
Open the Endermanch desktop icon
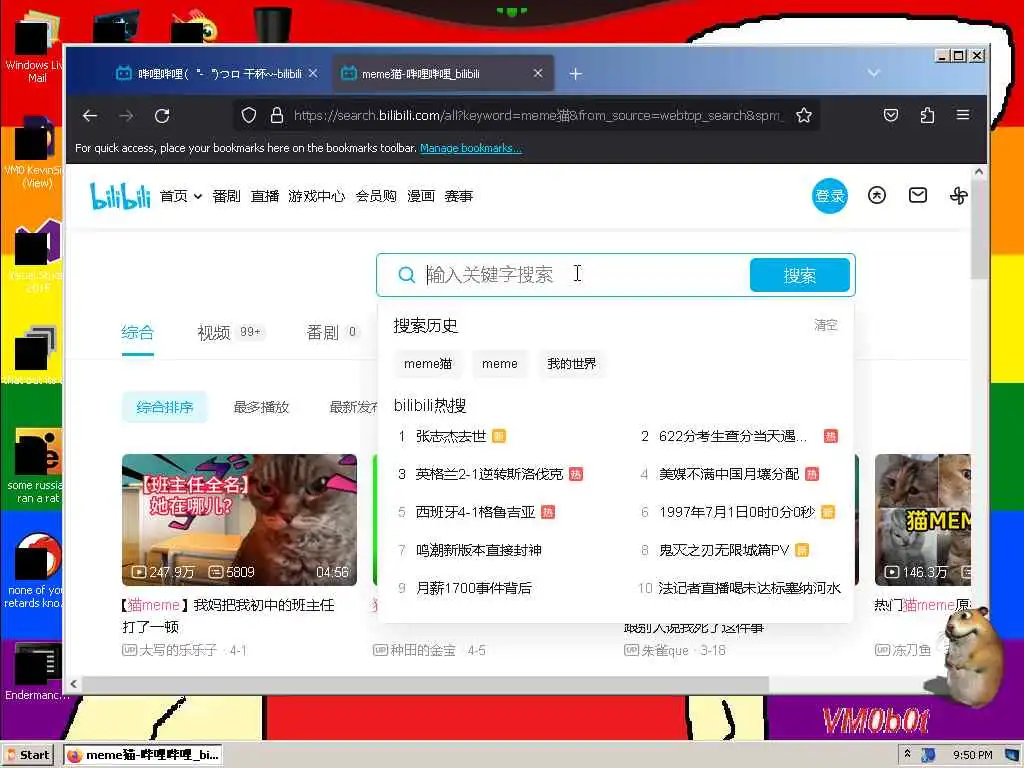click(36, 673)
